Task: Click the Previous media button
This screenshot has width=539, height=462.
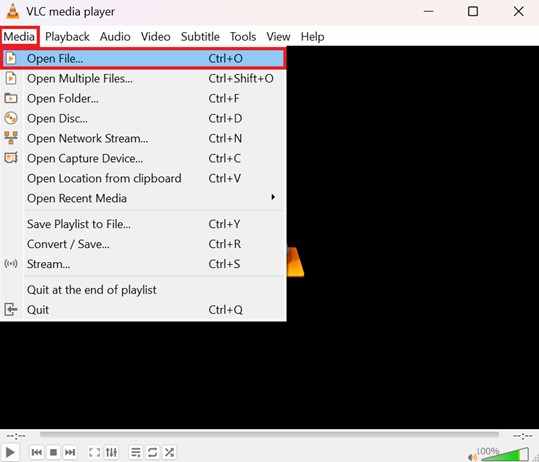Action: pyautogui.click(x=37, y=452)
